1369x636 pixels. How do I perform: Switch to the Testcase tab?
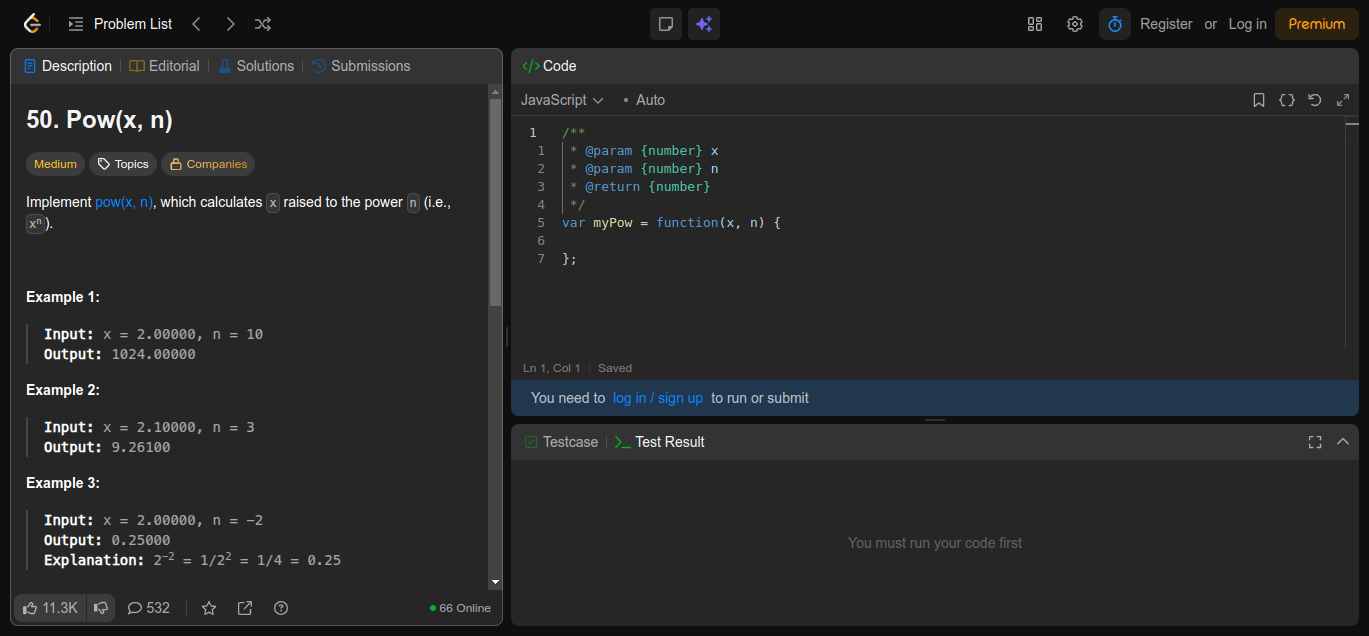pyautogui.click(x=561, y=442)
